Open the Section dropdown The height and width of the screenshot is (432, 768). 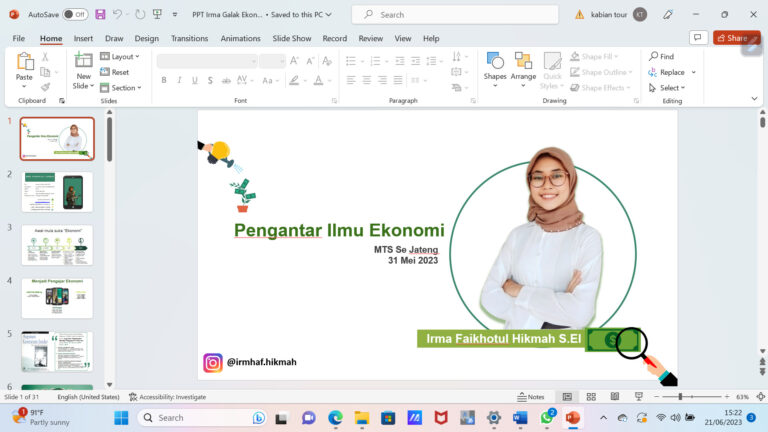coord(122,88)
